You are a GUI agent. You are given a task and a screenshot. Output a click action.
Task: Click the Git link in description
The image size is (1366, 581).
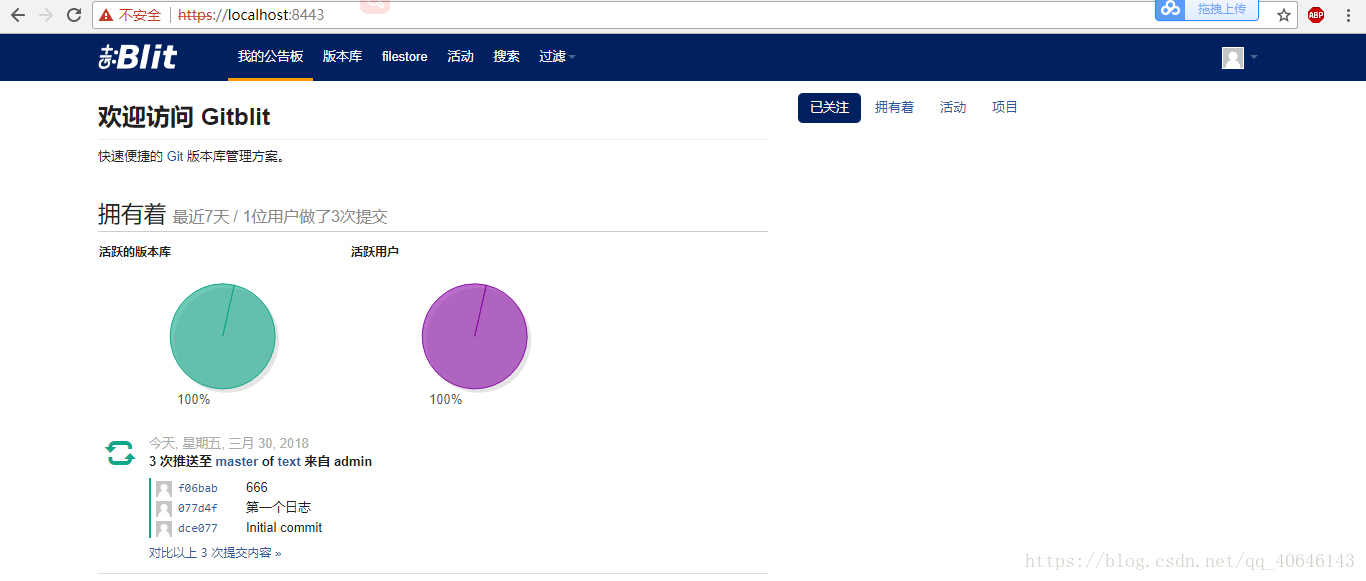click(175, 157)
